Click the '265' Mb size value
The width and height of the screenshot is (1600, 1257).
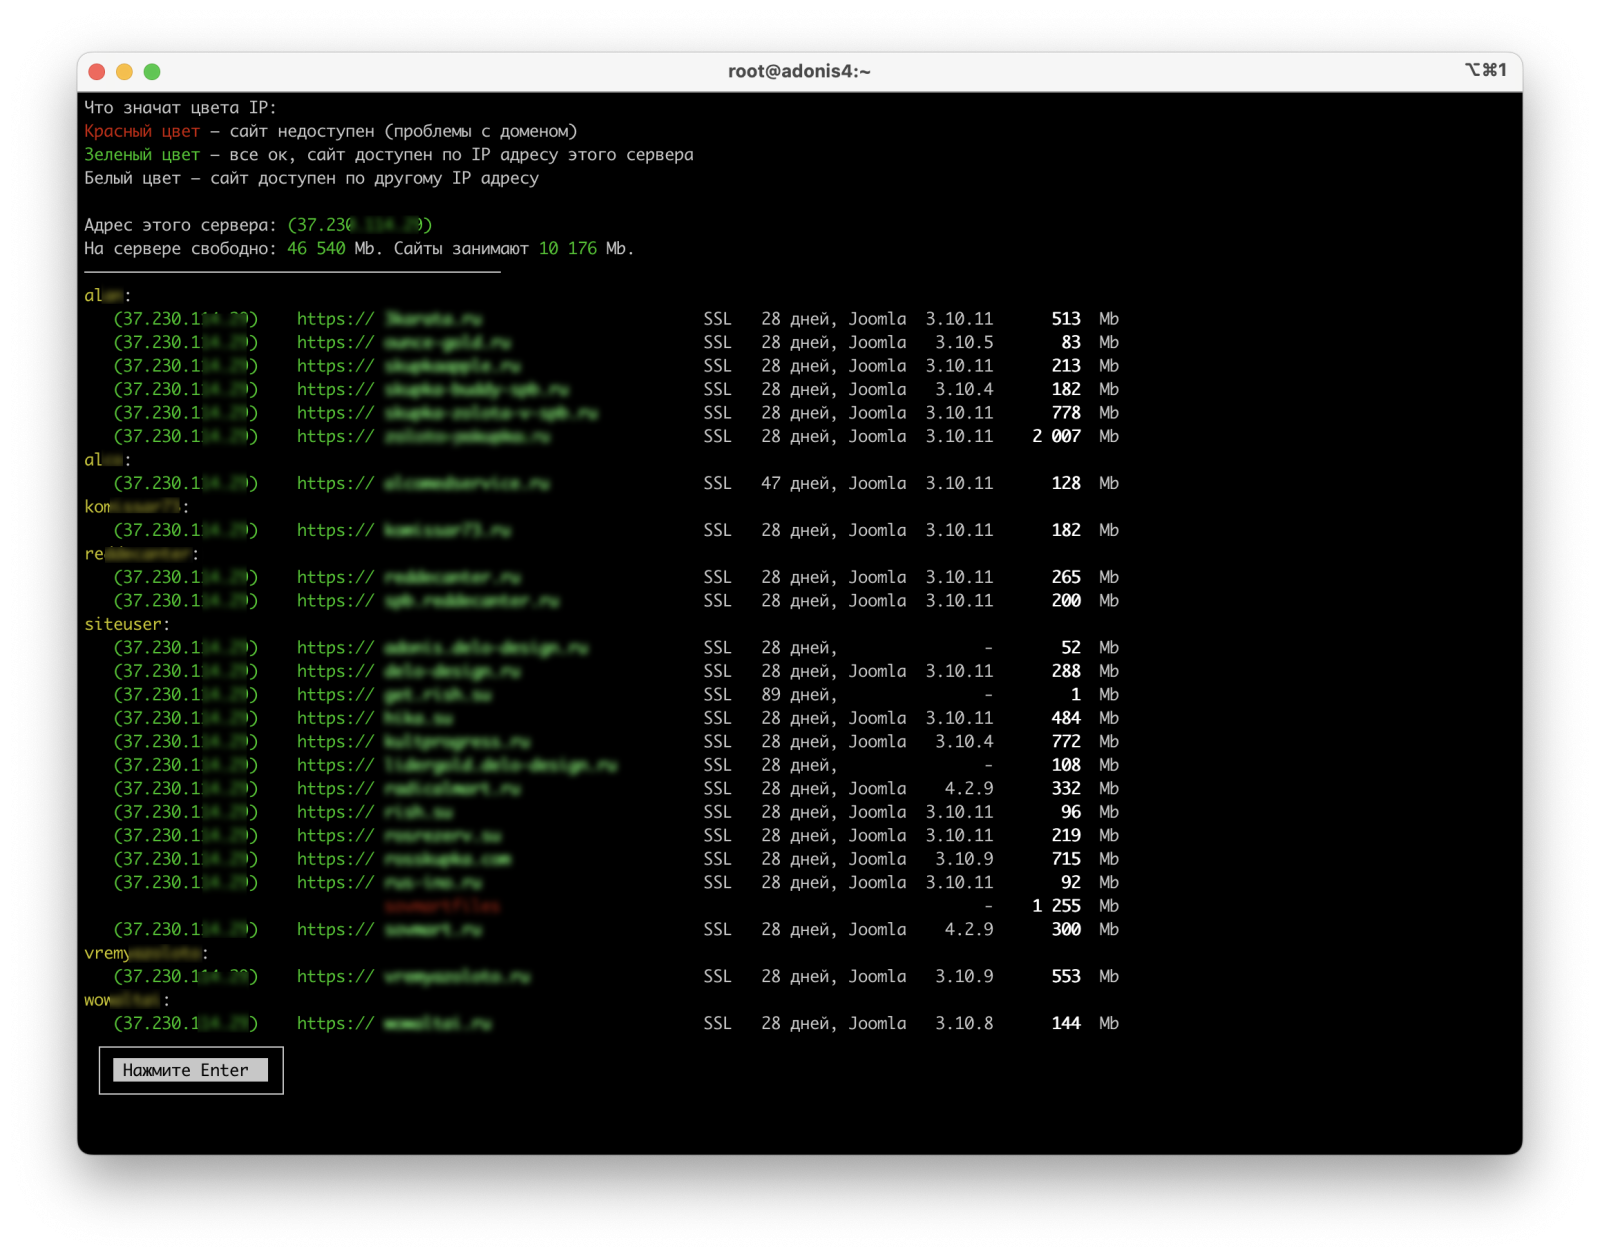1066,577
